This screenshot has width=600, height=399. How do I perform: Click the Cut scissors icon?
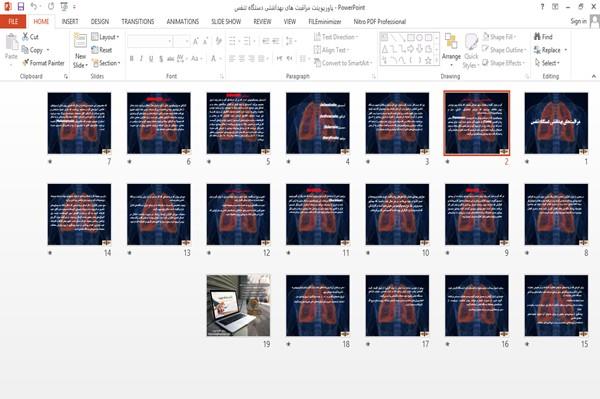[25, 37]
